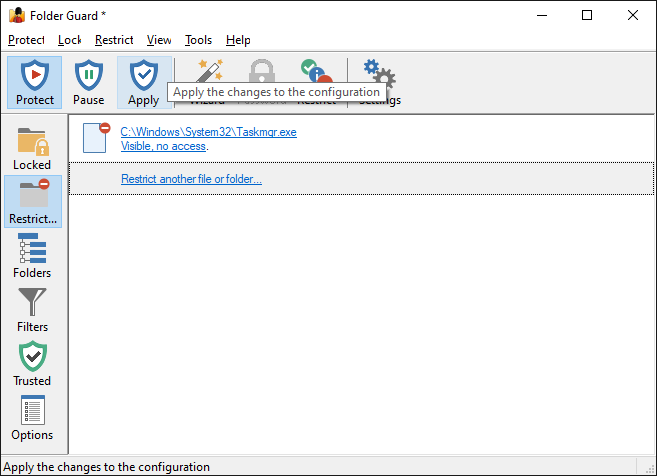Click the status bar resize grip
This screenshot has height=476, width=657.
click(649, 469)
